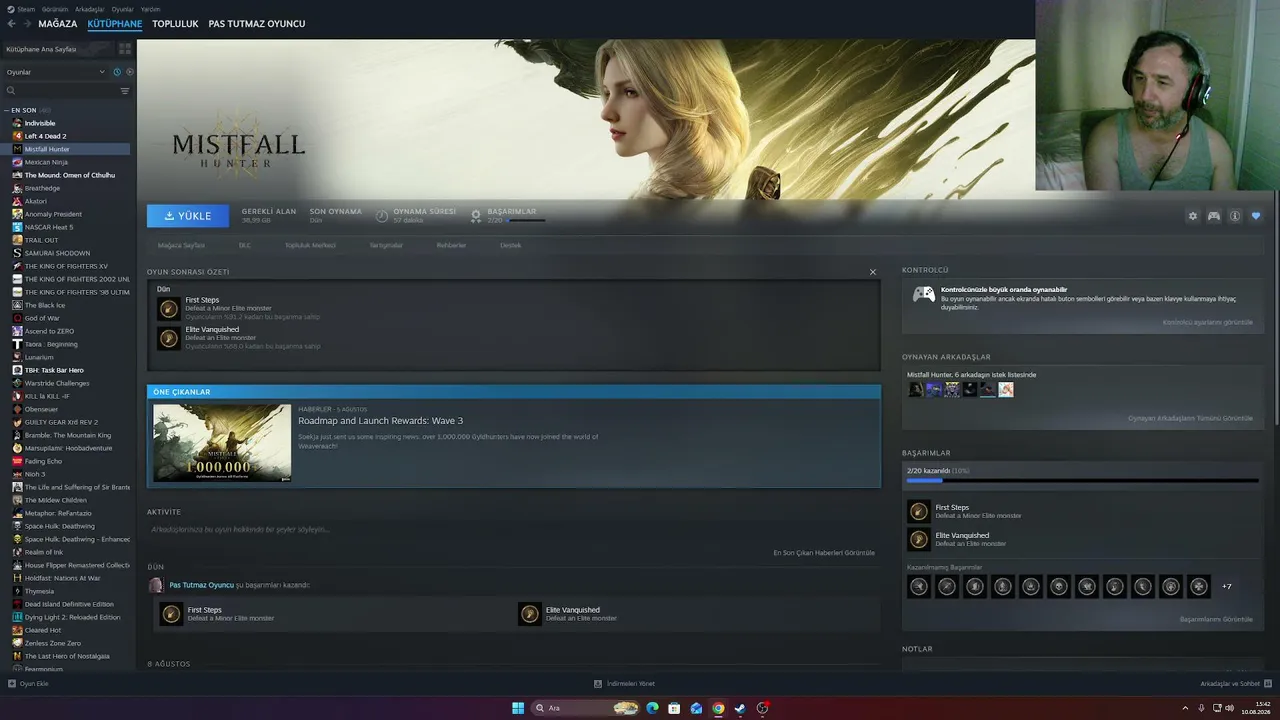1280x720 pixels.
Task: Open Google Chrome from taskbar
Action: [718, 708]
